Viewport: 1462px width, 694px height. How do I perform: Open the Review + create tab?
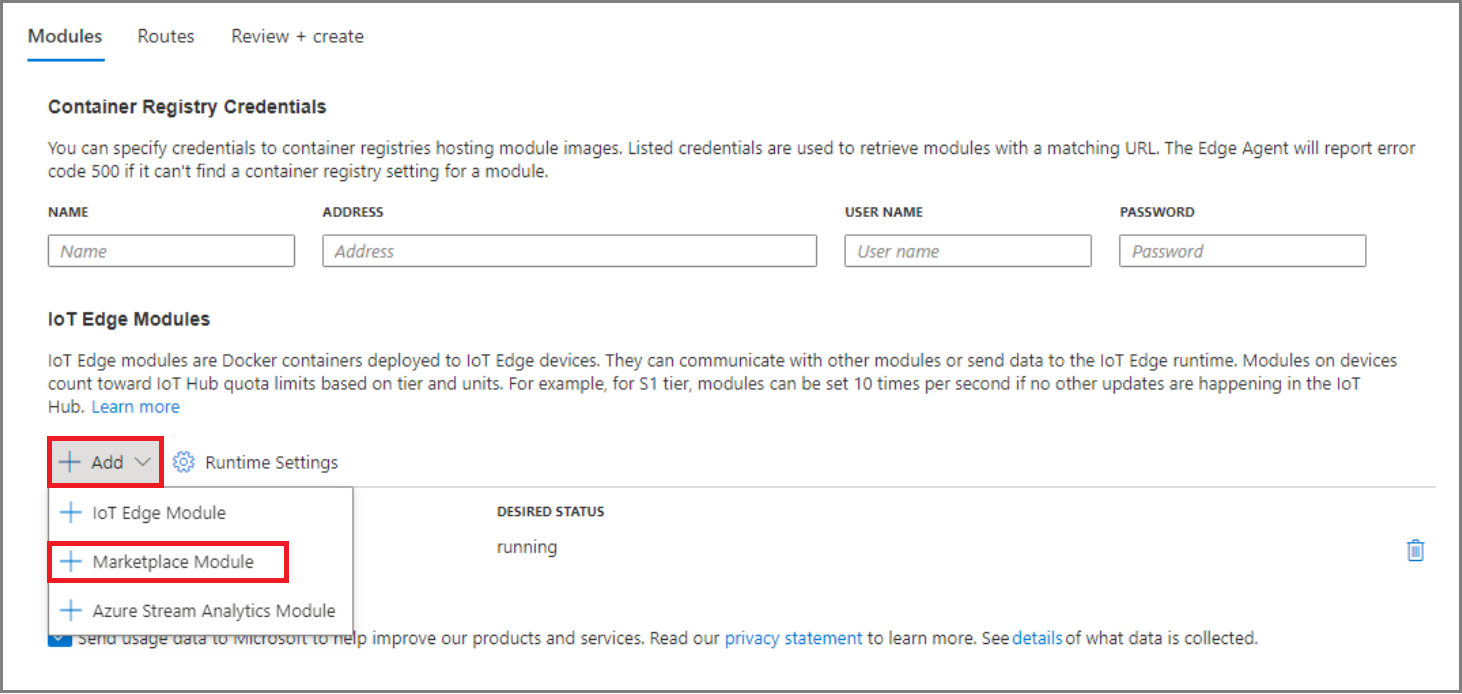coord(296,36)
